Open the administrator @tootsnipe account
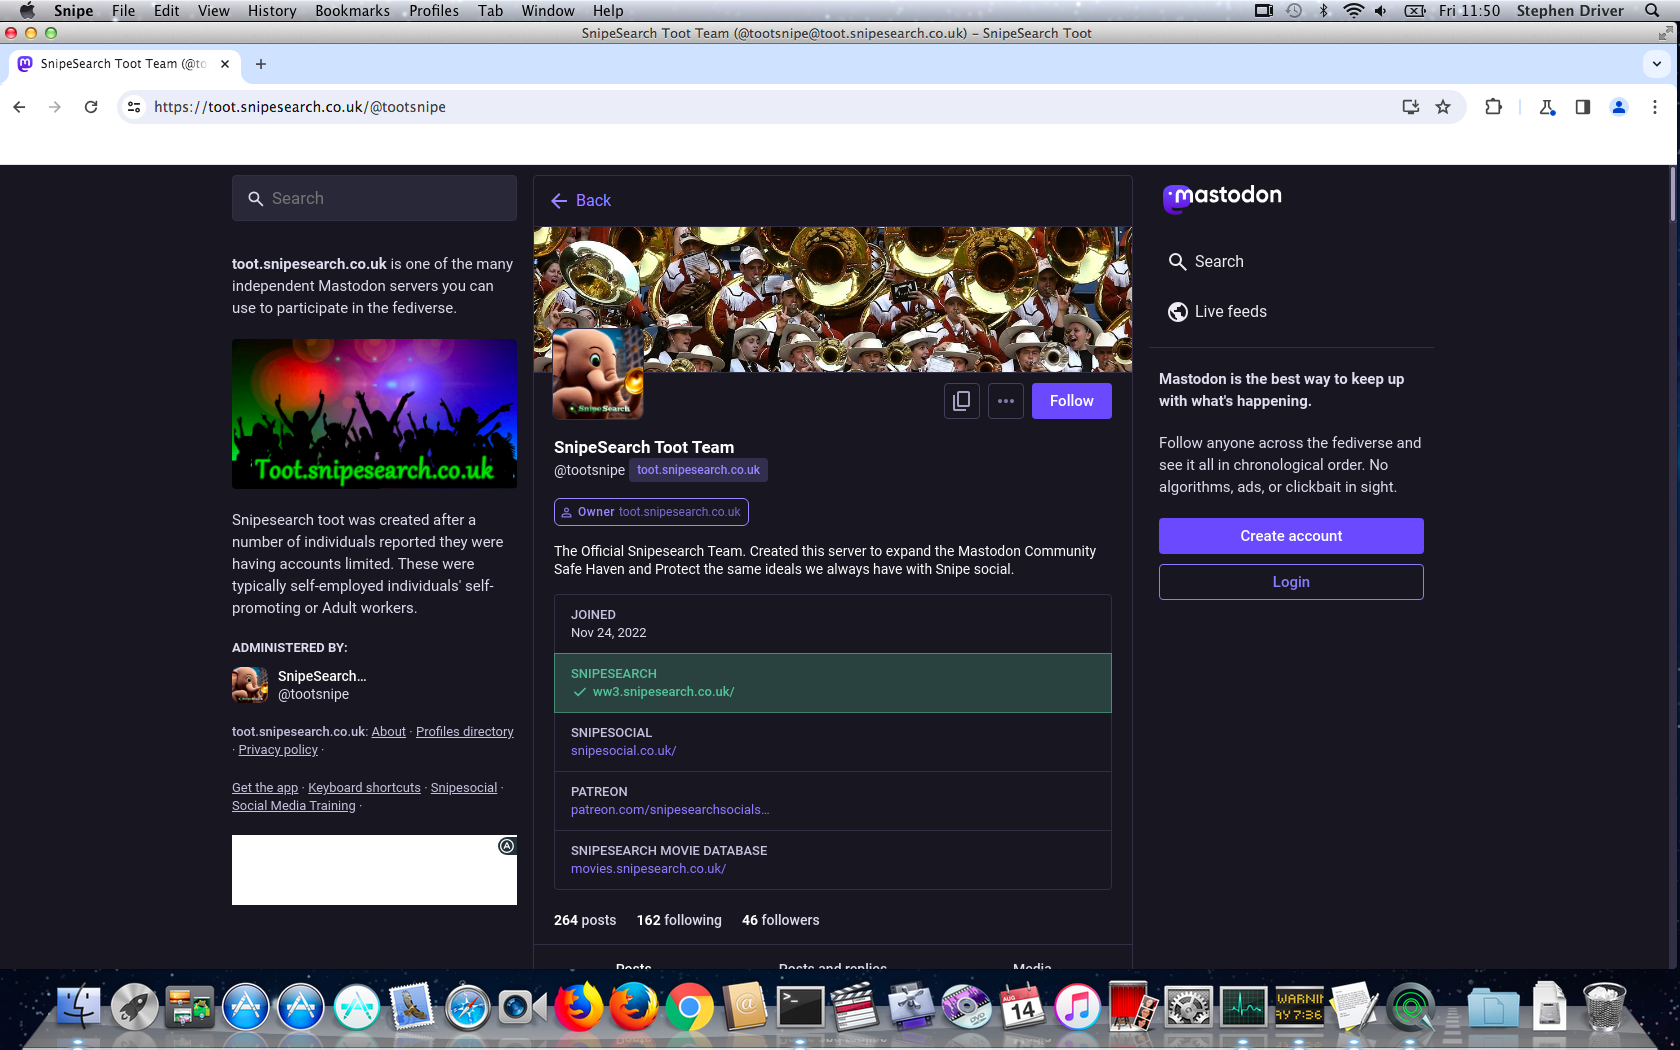 click(300, 685)
